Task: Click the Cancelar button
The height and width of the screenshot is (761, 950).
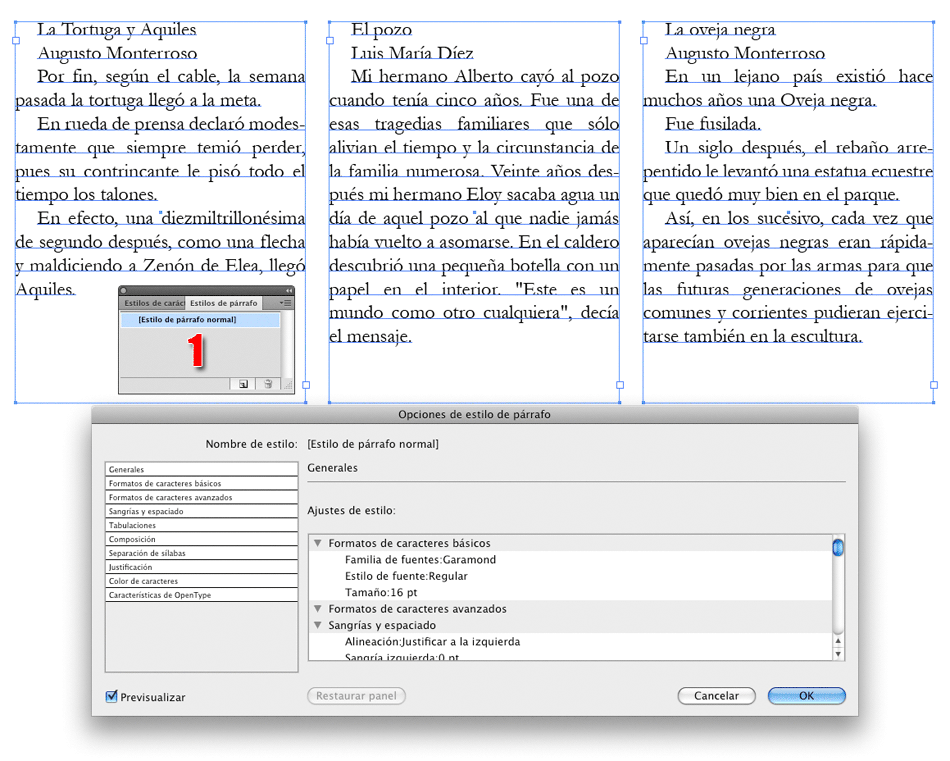Action: (x=716, y=696)
